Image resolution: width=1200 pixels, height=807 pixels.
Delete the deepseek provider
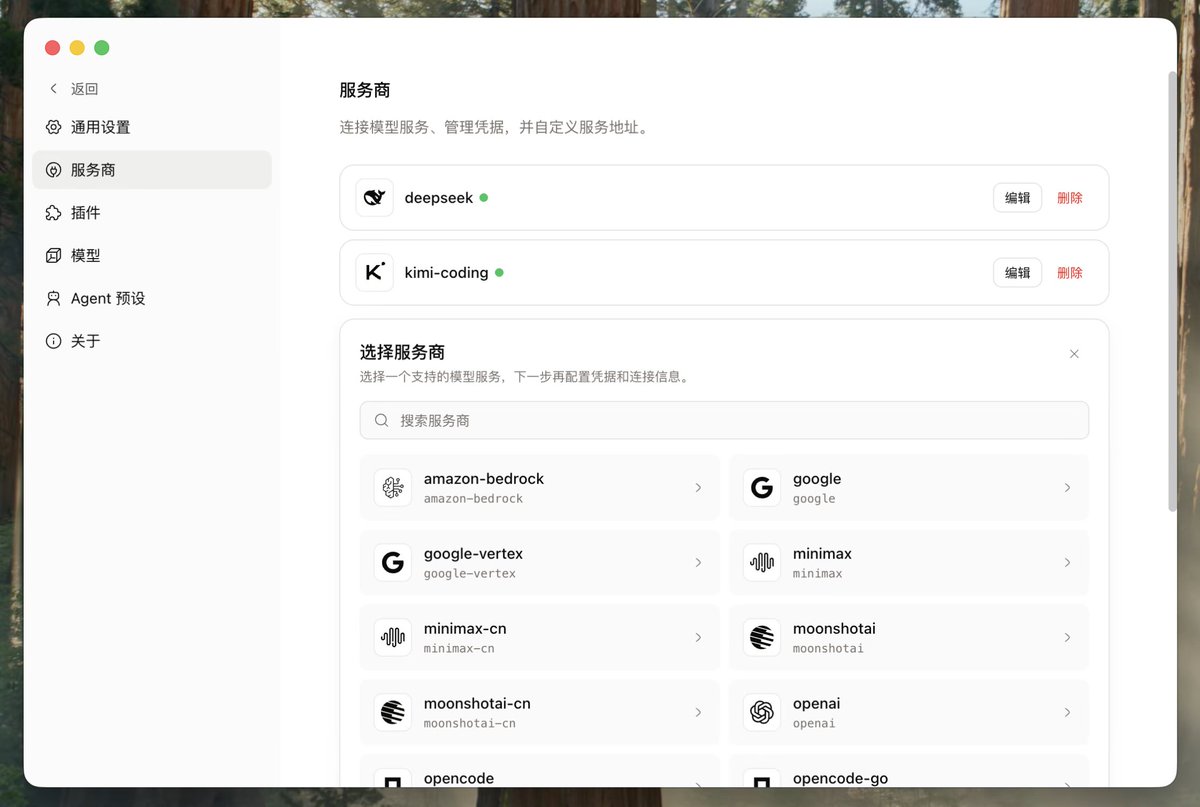[x=1070, y=198]
